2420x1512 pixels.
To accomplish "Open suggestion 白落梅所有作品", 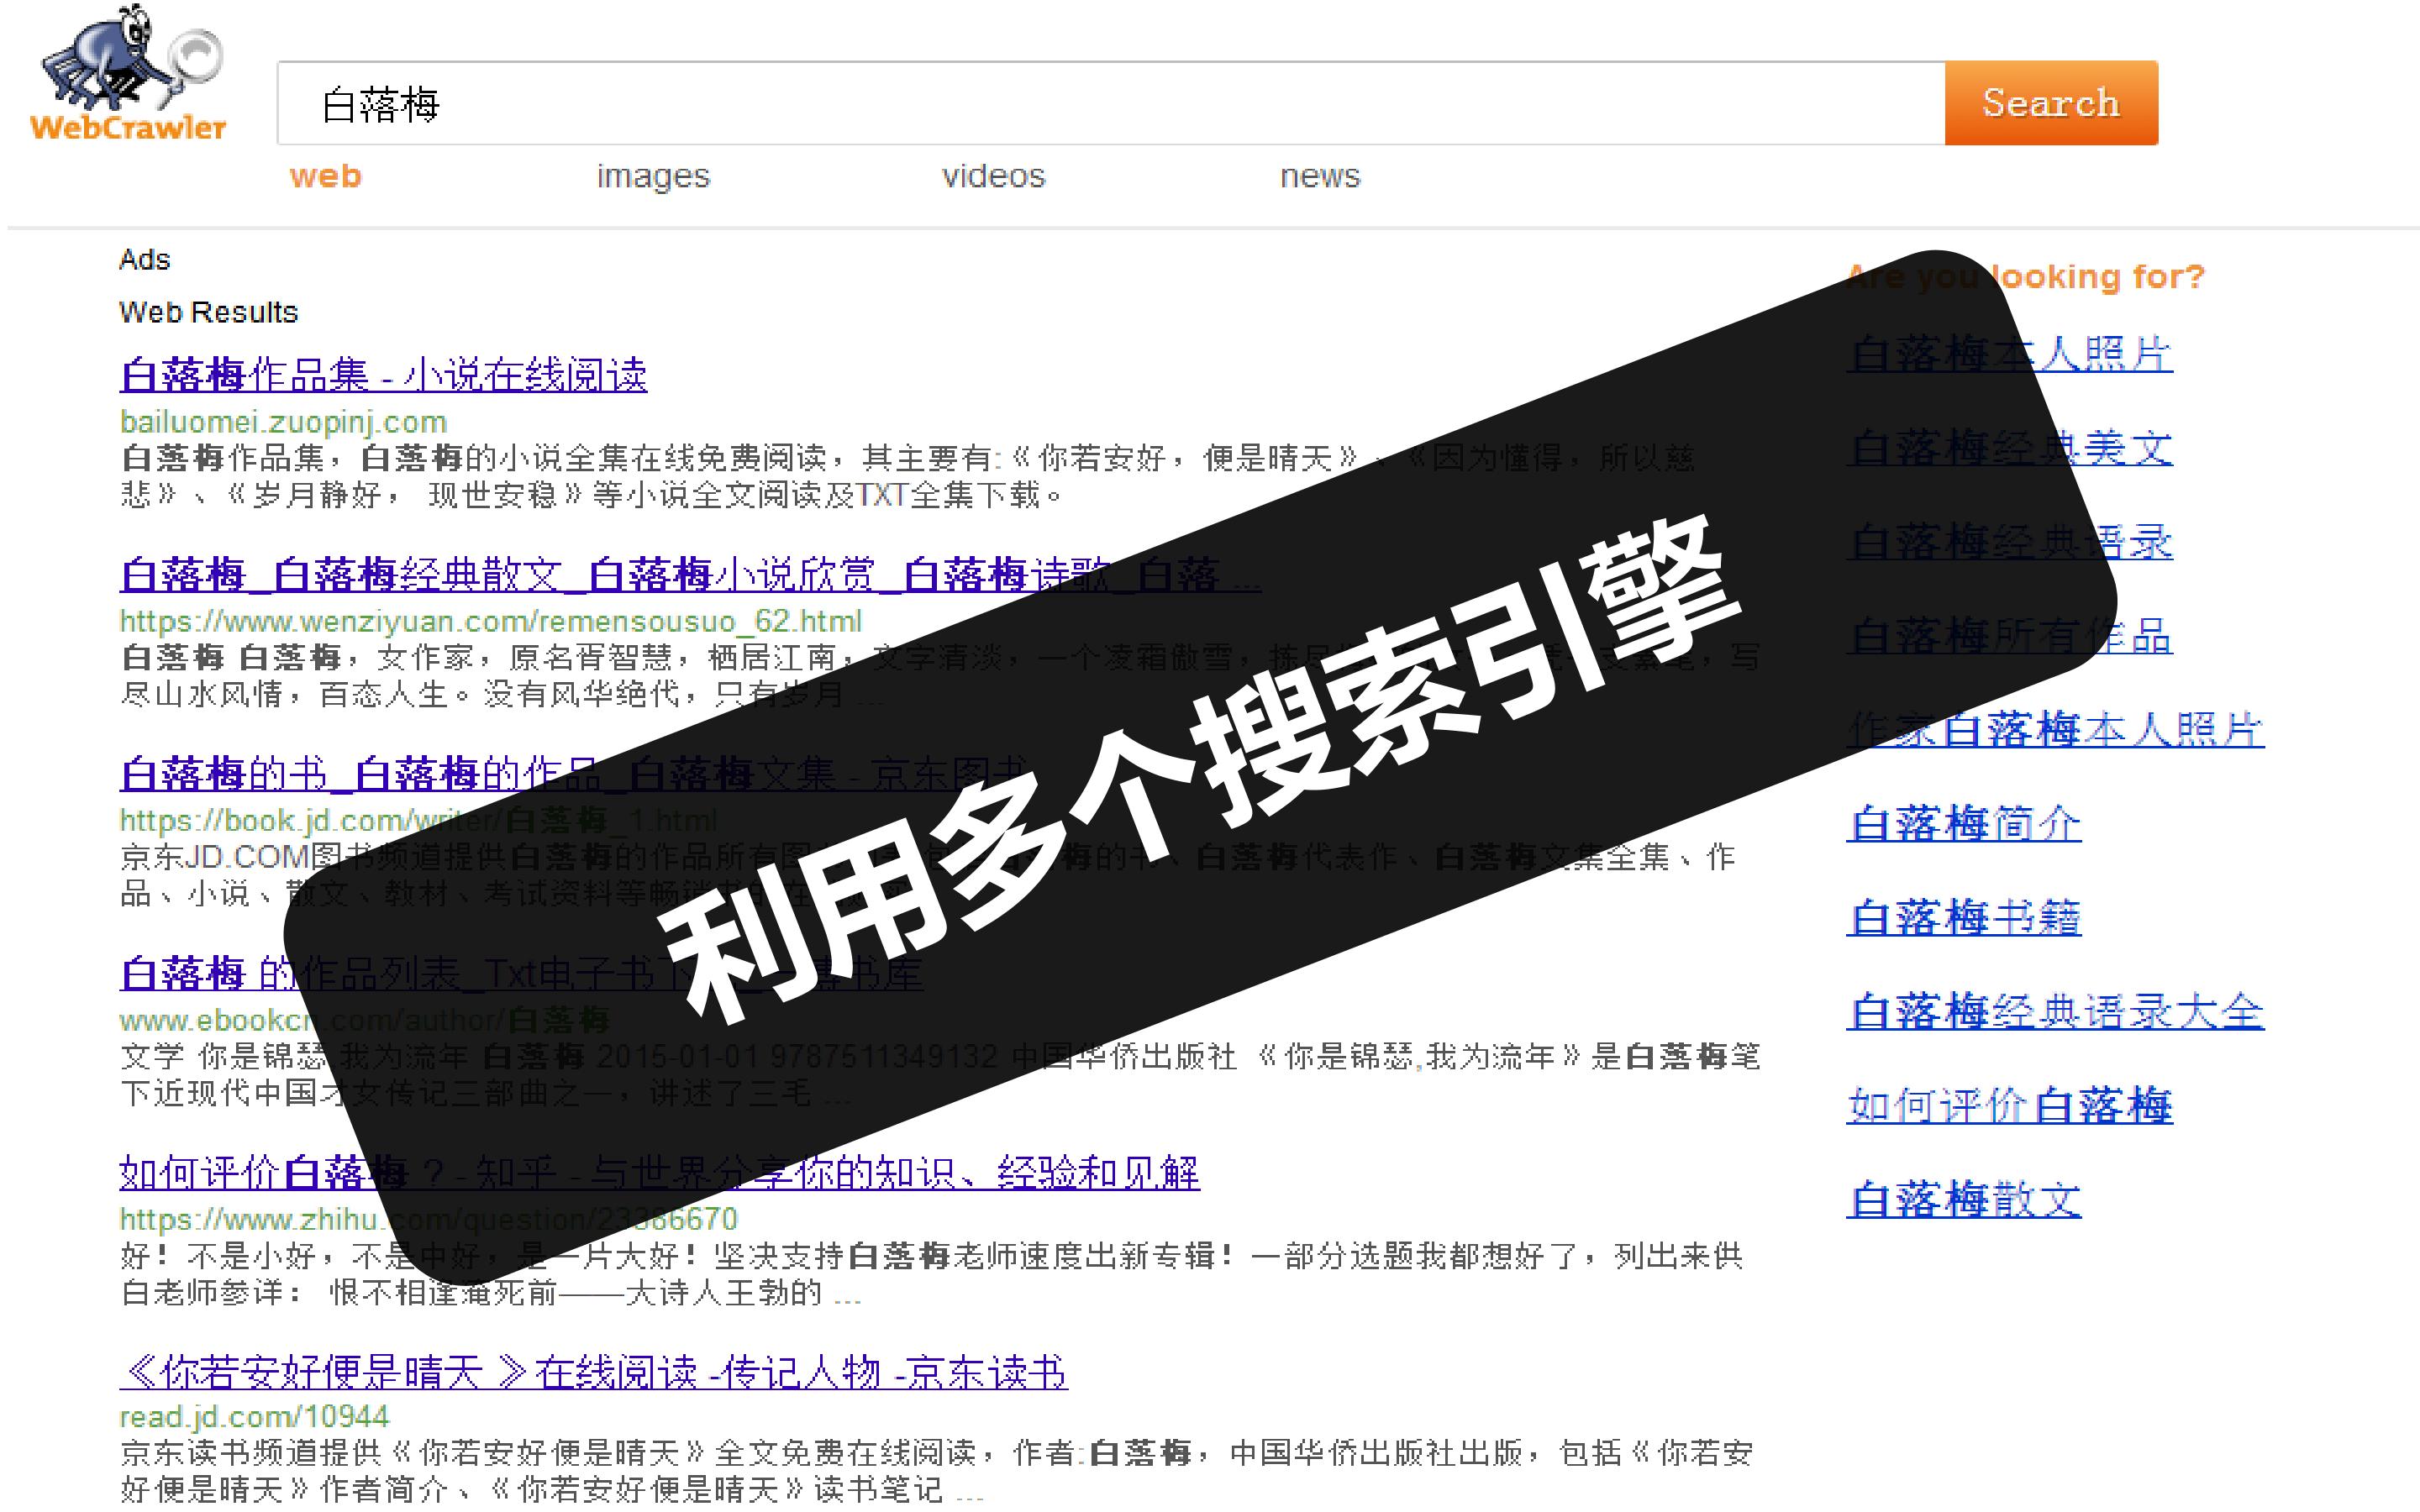I will point(2009,636).
